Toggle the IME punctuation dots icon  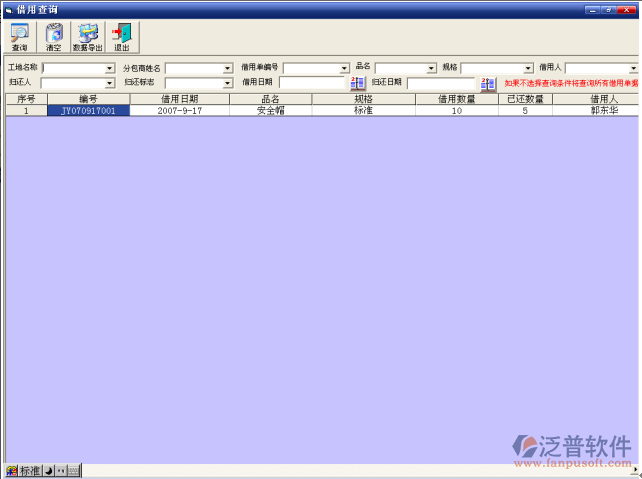pos(61,471)
